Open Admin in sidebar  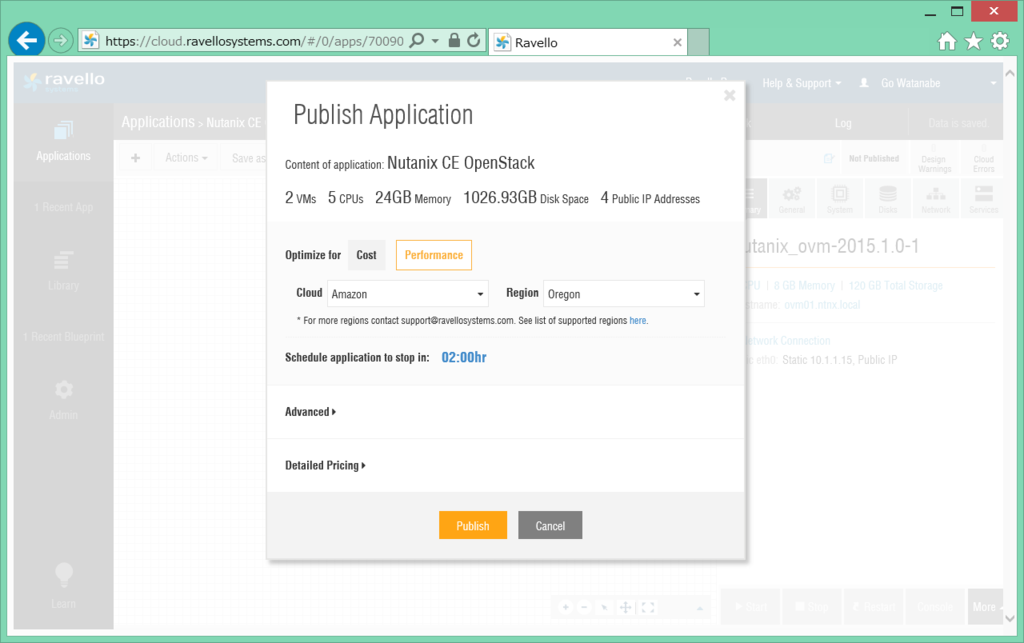[x=63, y=400]
